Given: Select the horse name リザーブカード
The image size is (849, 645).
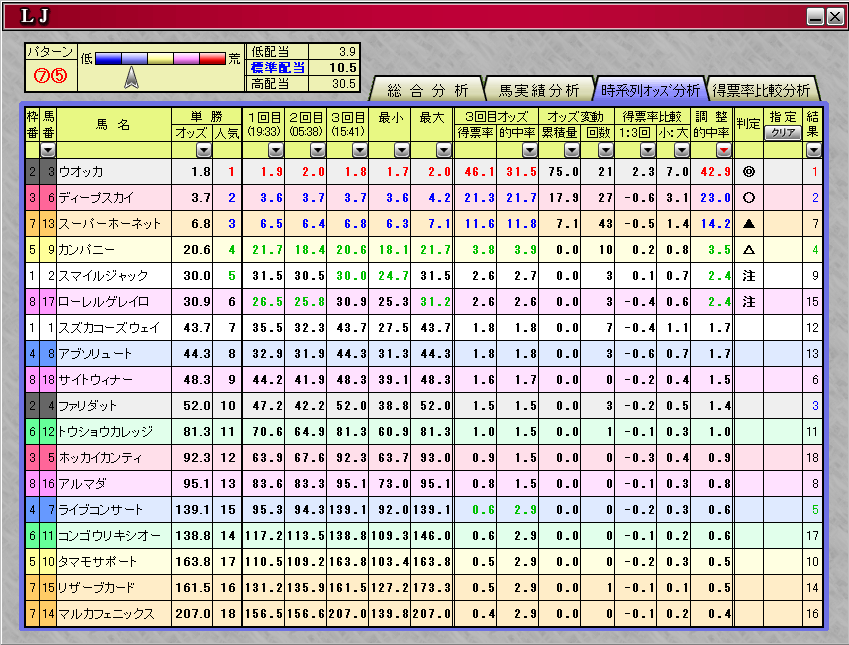Looking at the screenshot, I should click(96, 588).
